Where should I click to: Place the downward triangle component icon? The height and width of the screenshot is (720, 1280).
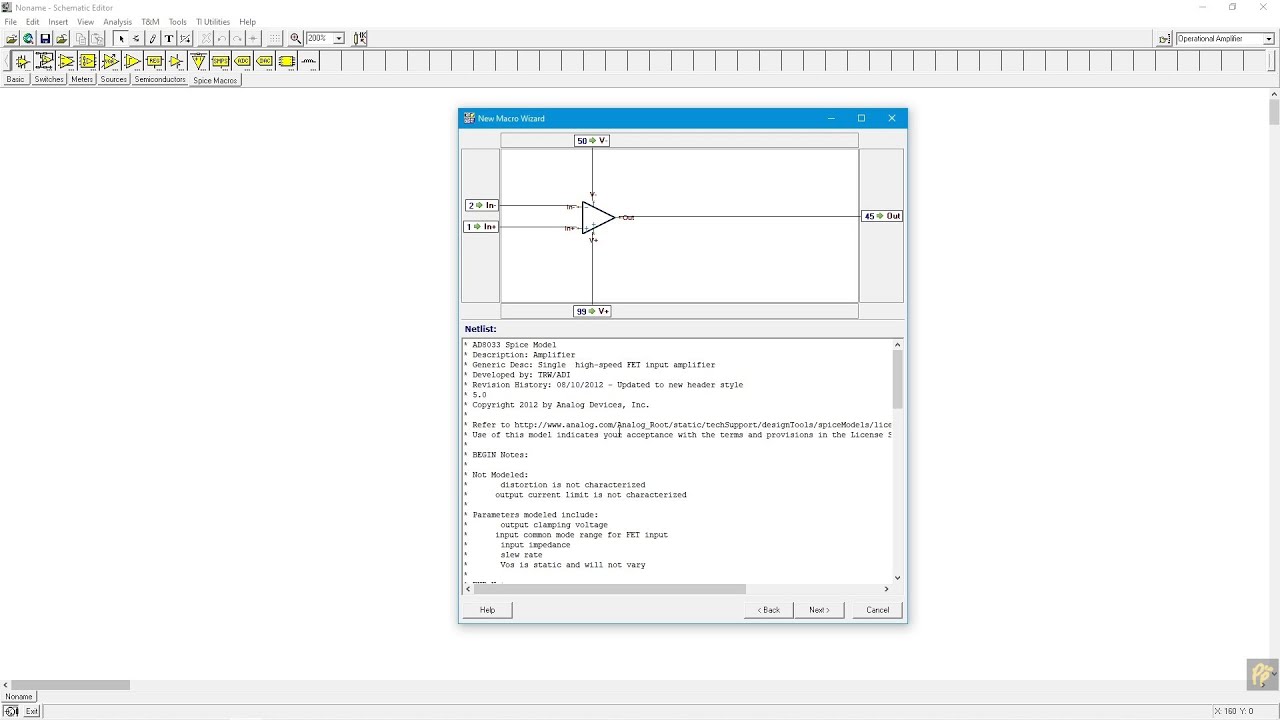coord(198,61)
